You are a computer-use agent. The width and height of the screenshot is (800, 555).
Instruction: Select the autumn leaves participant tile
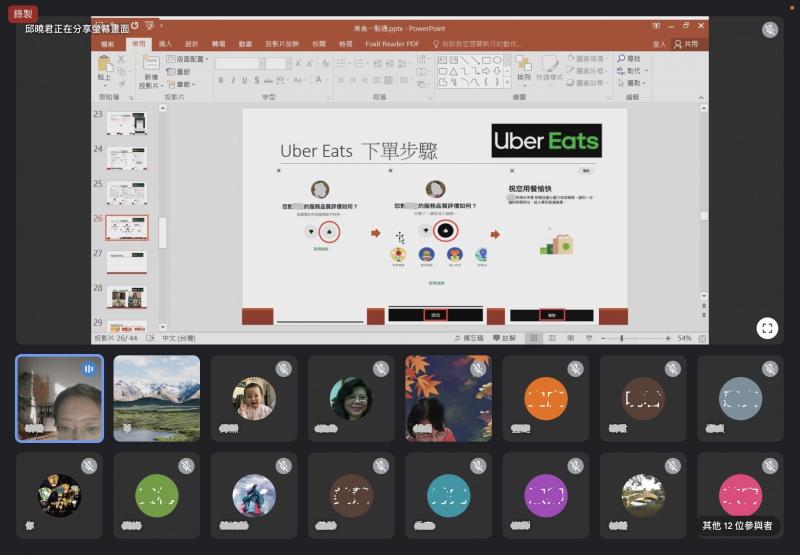(x=448, y=398)
